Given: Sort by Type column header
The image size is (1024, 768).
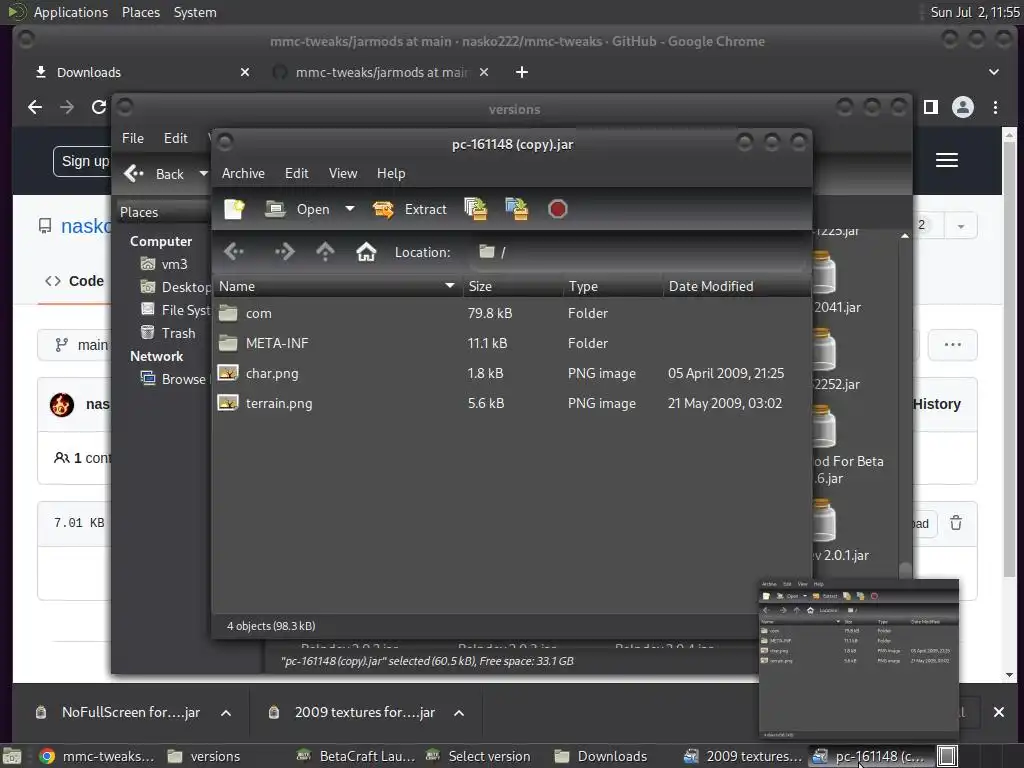Looking at the screenshot, I should tap(613, 286).
